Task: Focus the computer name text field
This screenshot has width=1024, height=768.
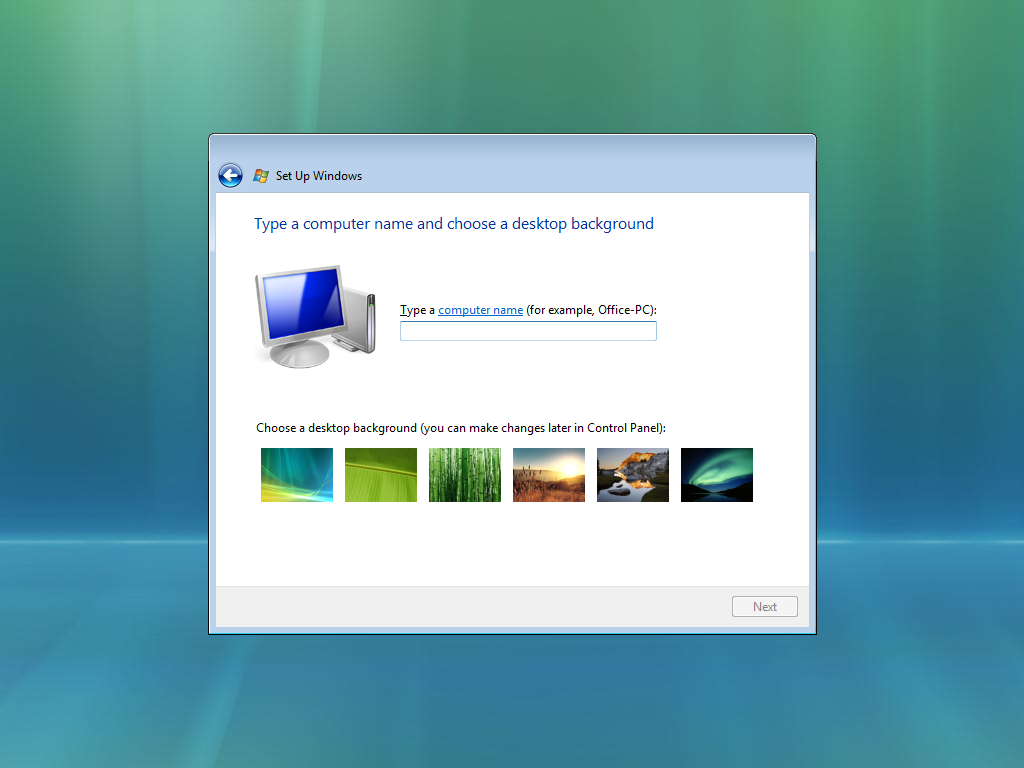Action: click(x=528, y=331)
